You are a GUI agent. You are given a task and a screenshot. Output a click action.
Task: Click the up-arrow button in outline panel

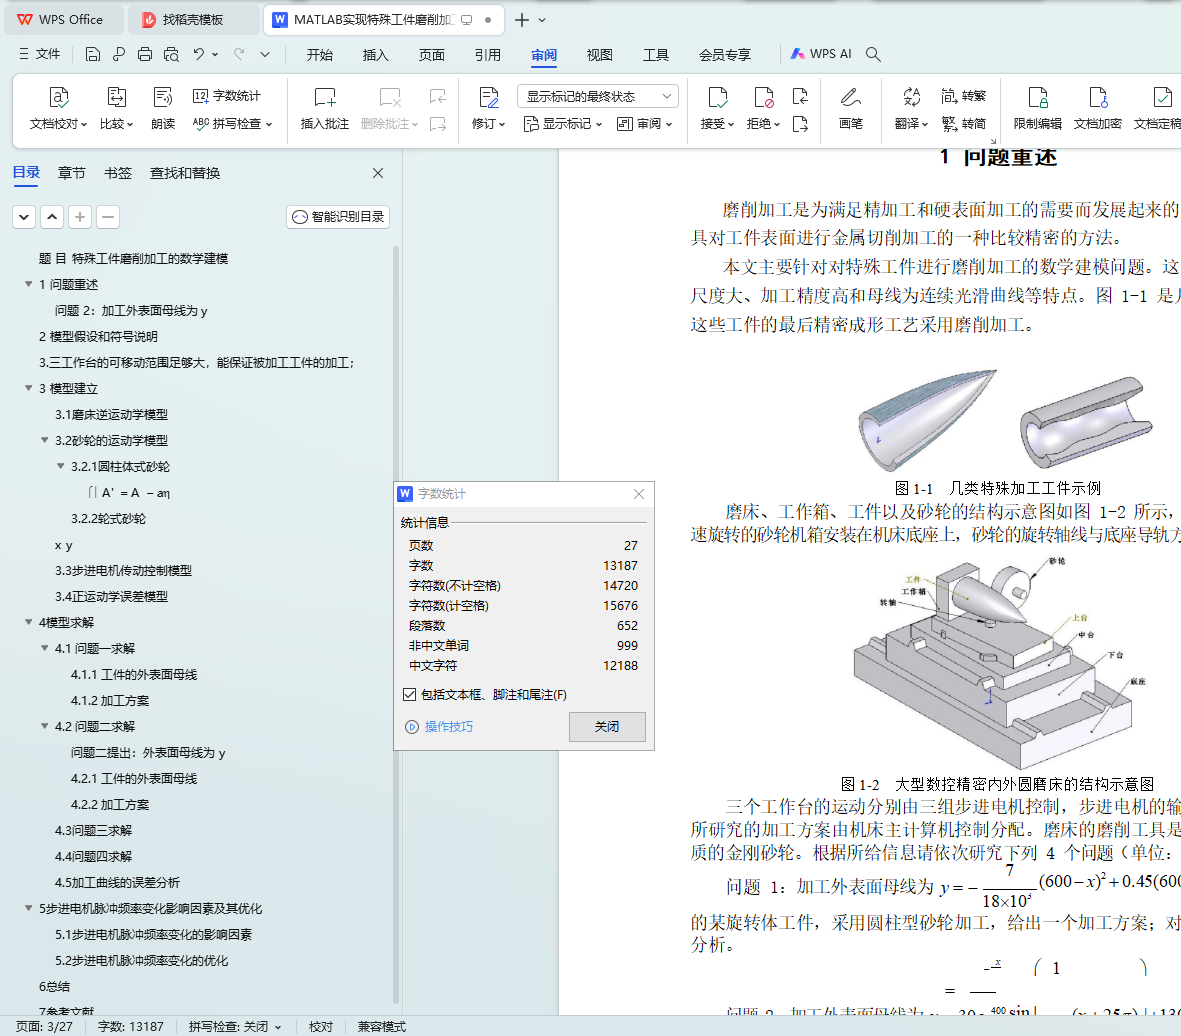[x=52, y=217]
